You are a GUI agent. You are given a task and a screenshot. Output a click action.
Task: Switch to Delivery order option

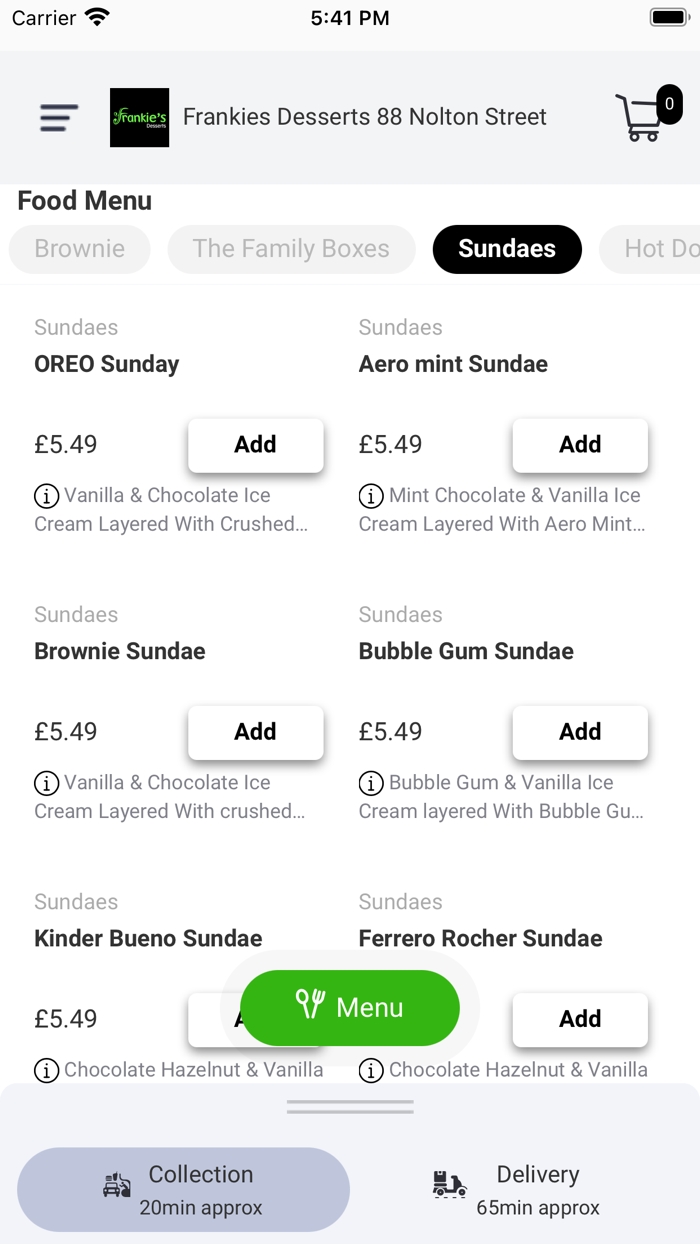(517, 1189)
